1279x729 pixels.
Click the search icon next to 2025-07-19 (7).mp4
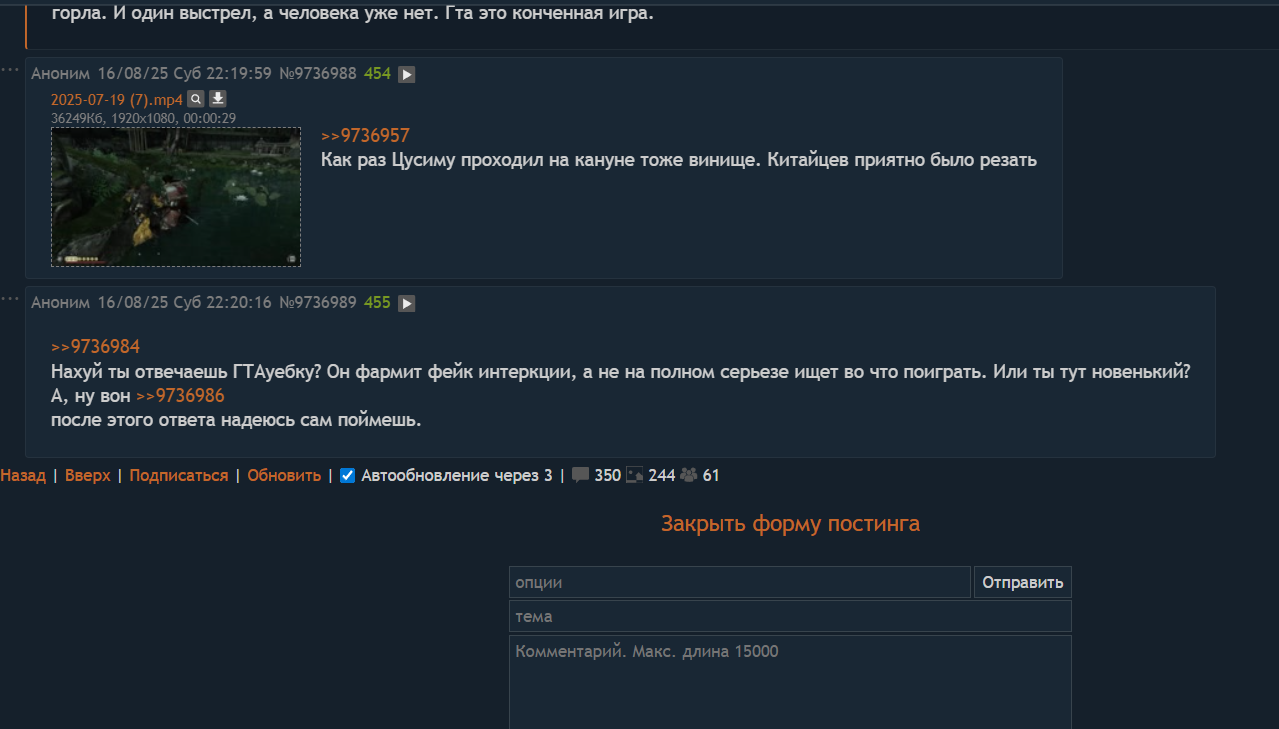[196, 99]
